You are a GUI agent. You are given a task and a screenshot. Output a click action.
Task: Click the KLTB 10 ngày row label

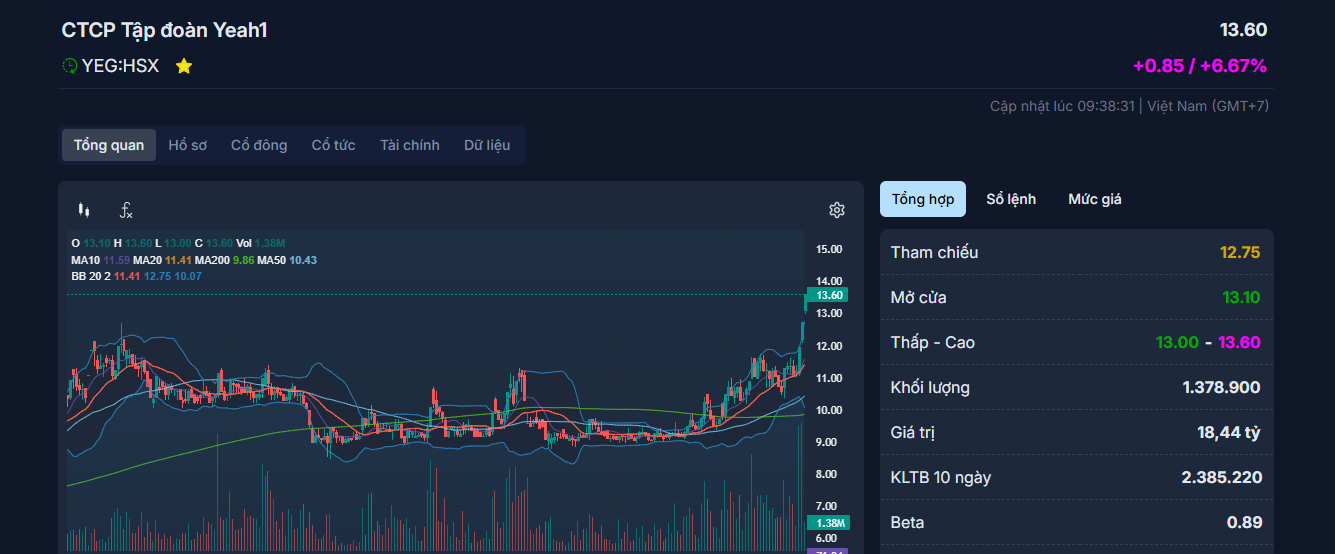click(941, 477)
